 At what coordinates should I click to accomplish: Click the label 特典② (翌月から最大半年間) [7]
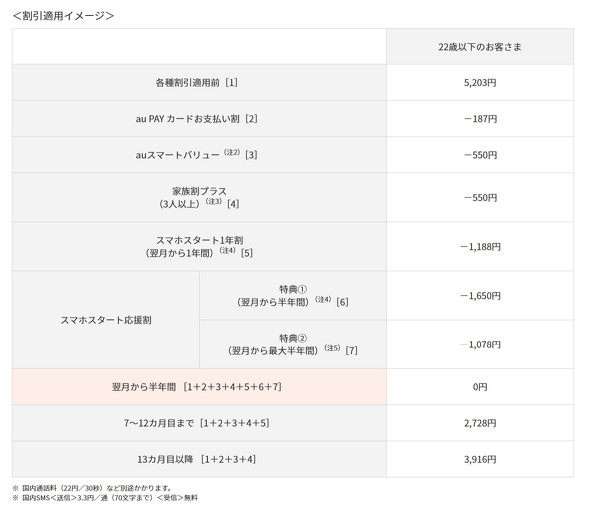[293, 344]
